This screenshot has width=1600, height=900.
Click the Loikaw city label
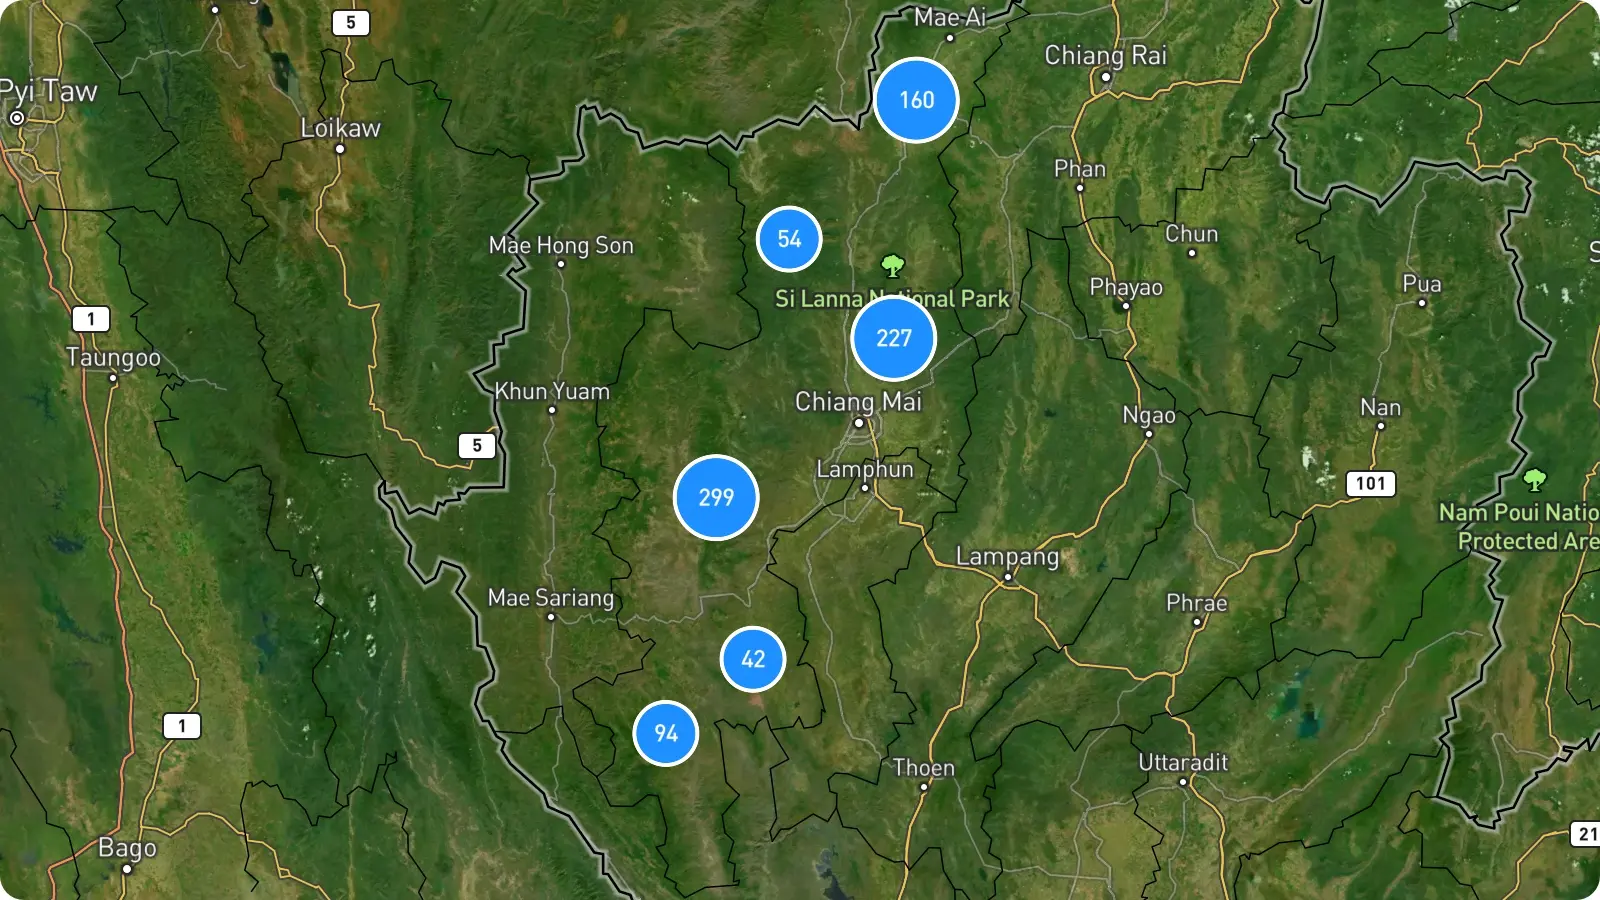340,128
